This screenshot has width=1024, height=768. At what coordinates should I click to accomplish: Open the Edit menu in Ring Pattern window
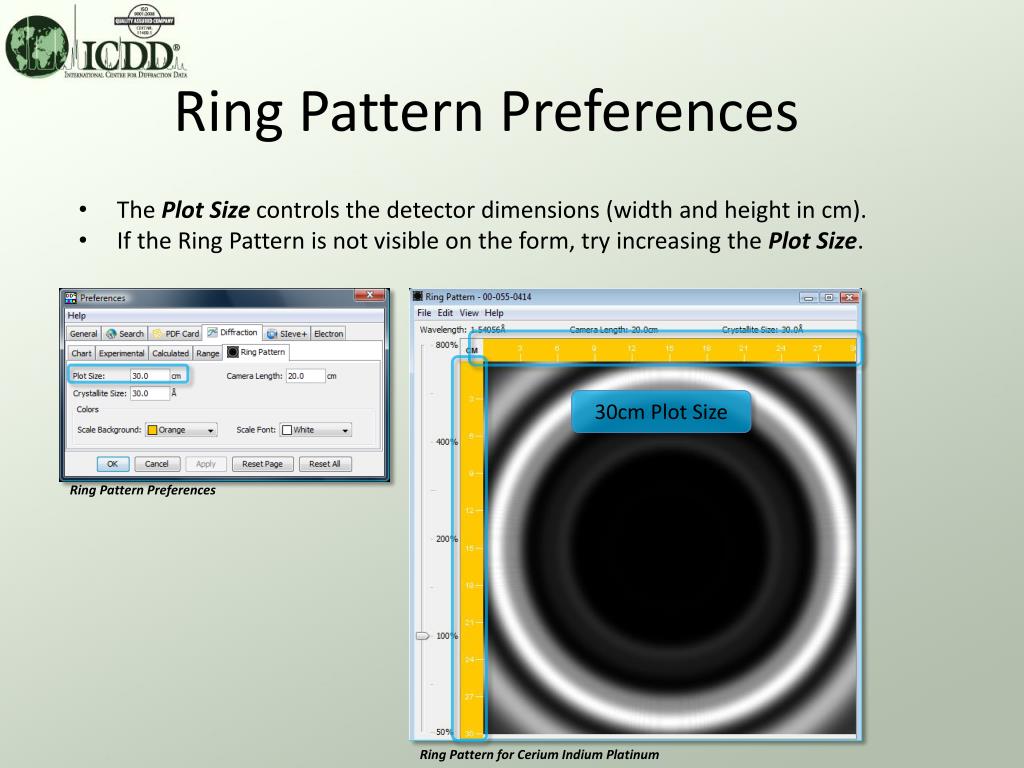point(445,313)
